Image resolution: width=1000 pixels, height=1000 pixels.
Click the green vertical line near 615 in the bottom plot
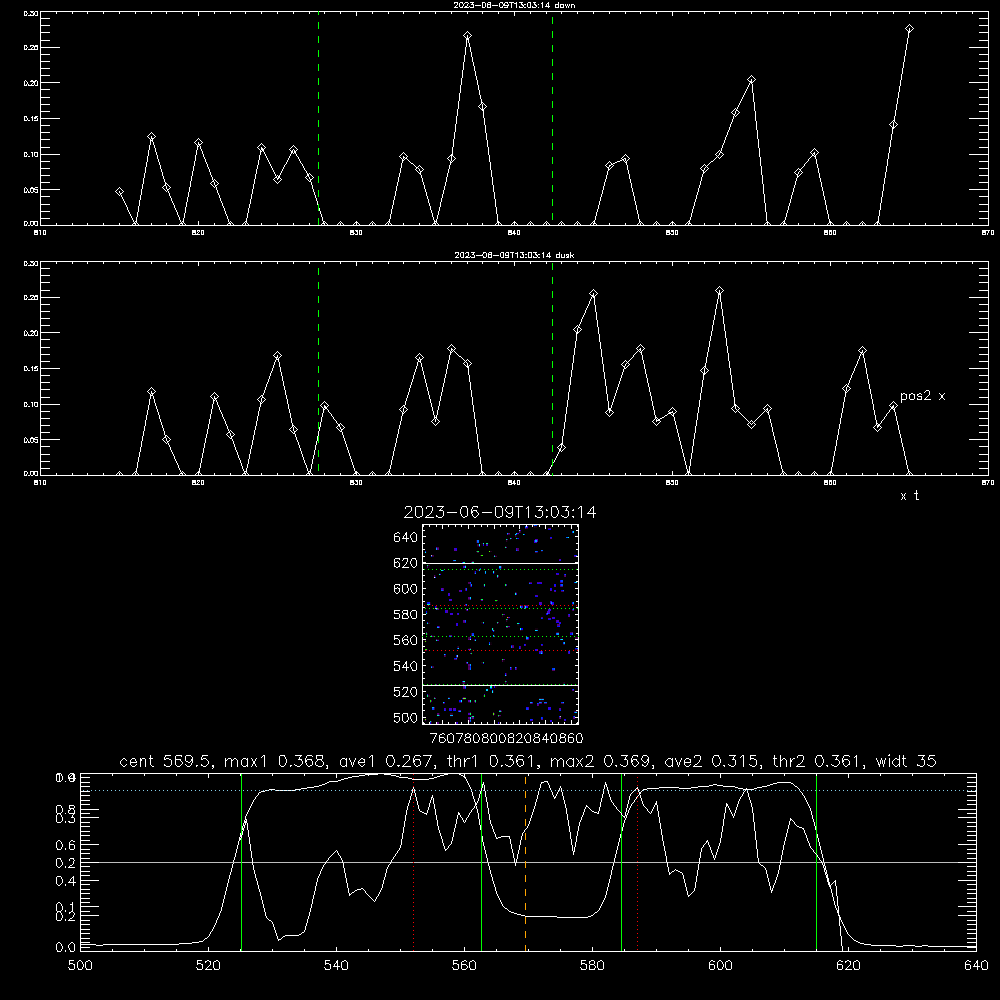point(816,862)
